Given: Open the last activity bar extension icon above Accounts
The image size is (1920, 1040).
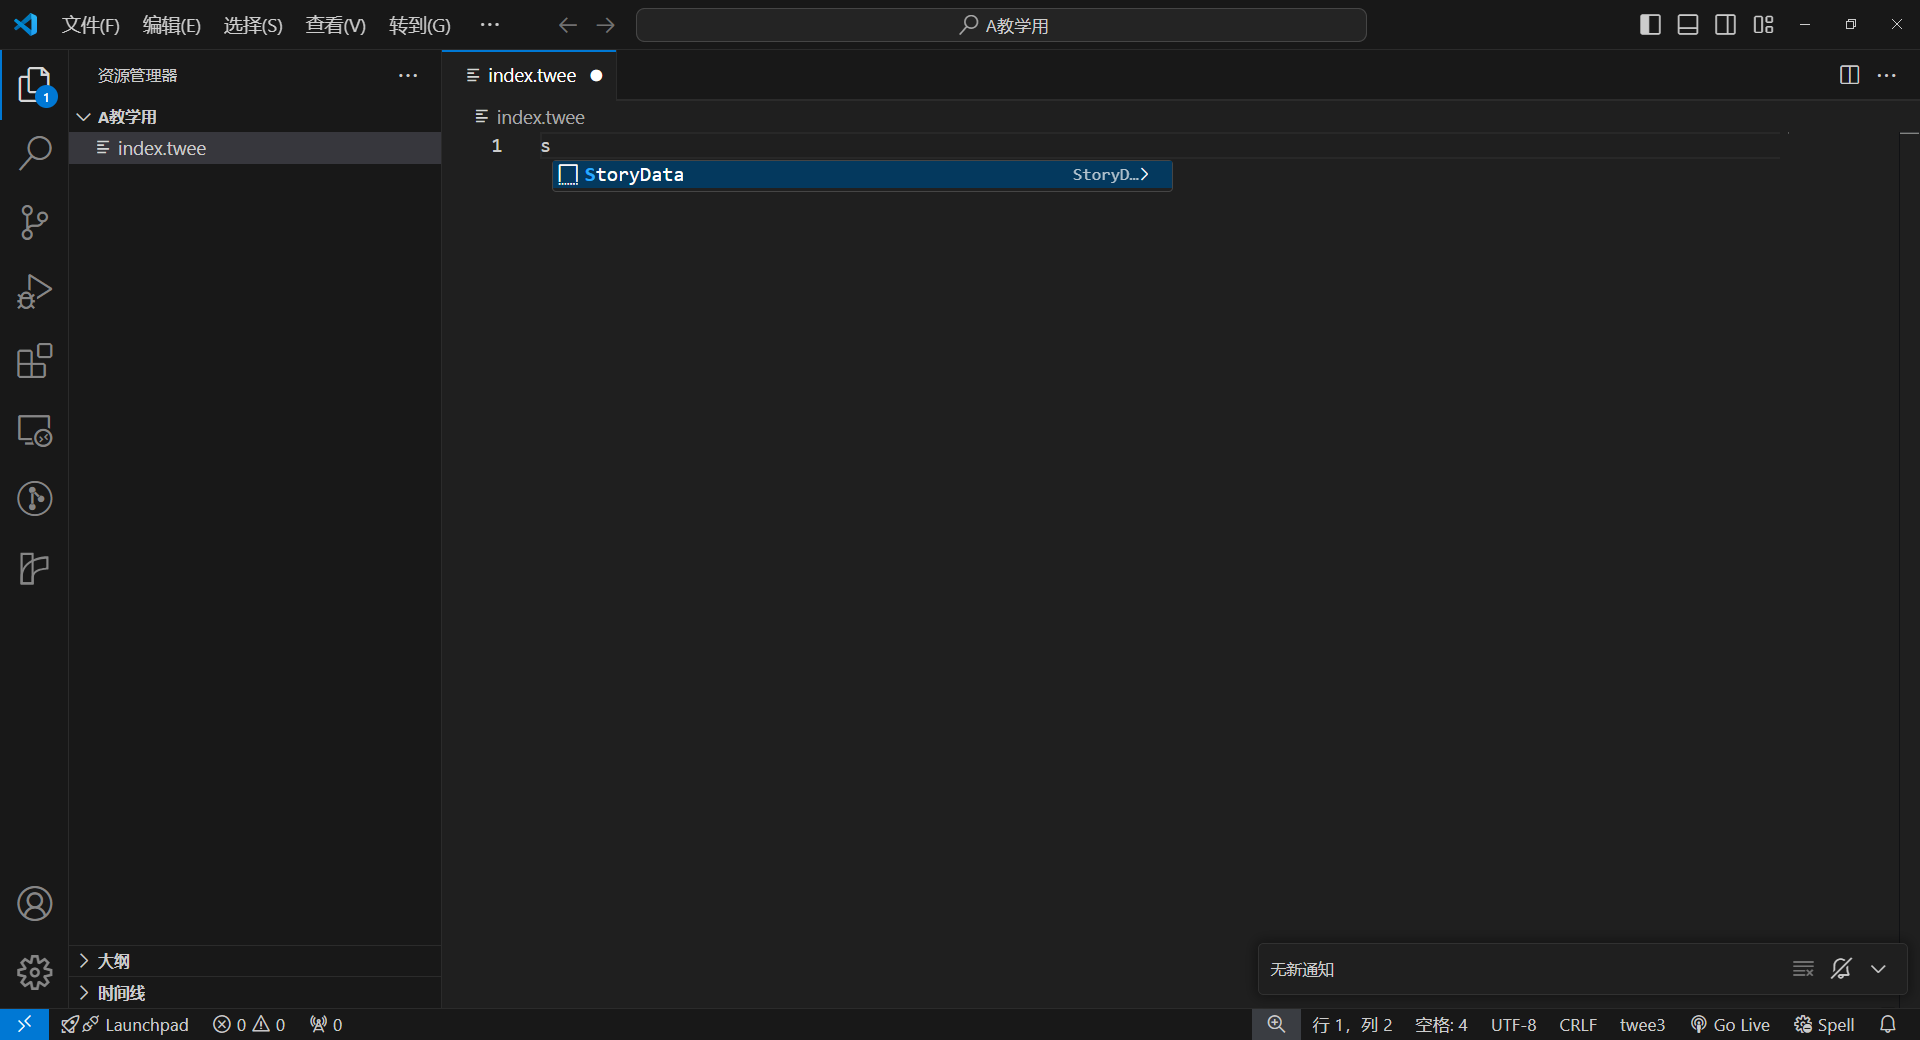Looking at the screenshot, I should click(34, 568).
